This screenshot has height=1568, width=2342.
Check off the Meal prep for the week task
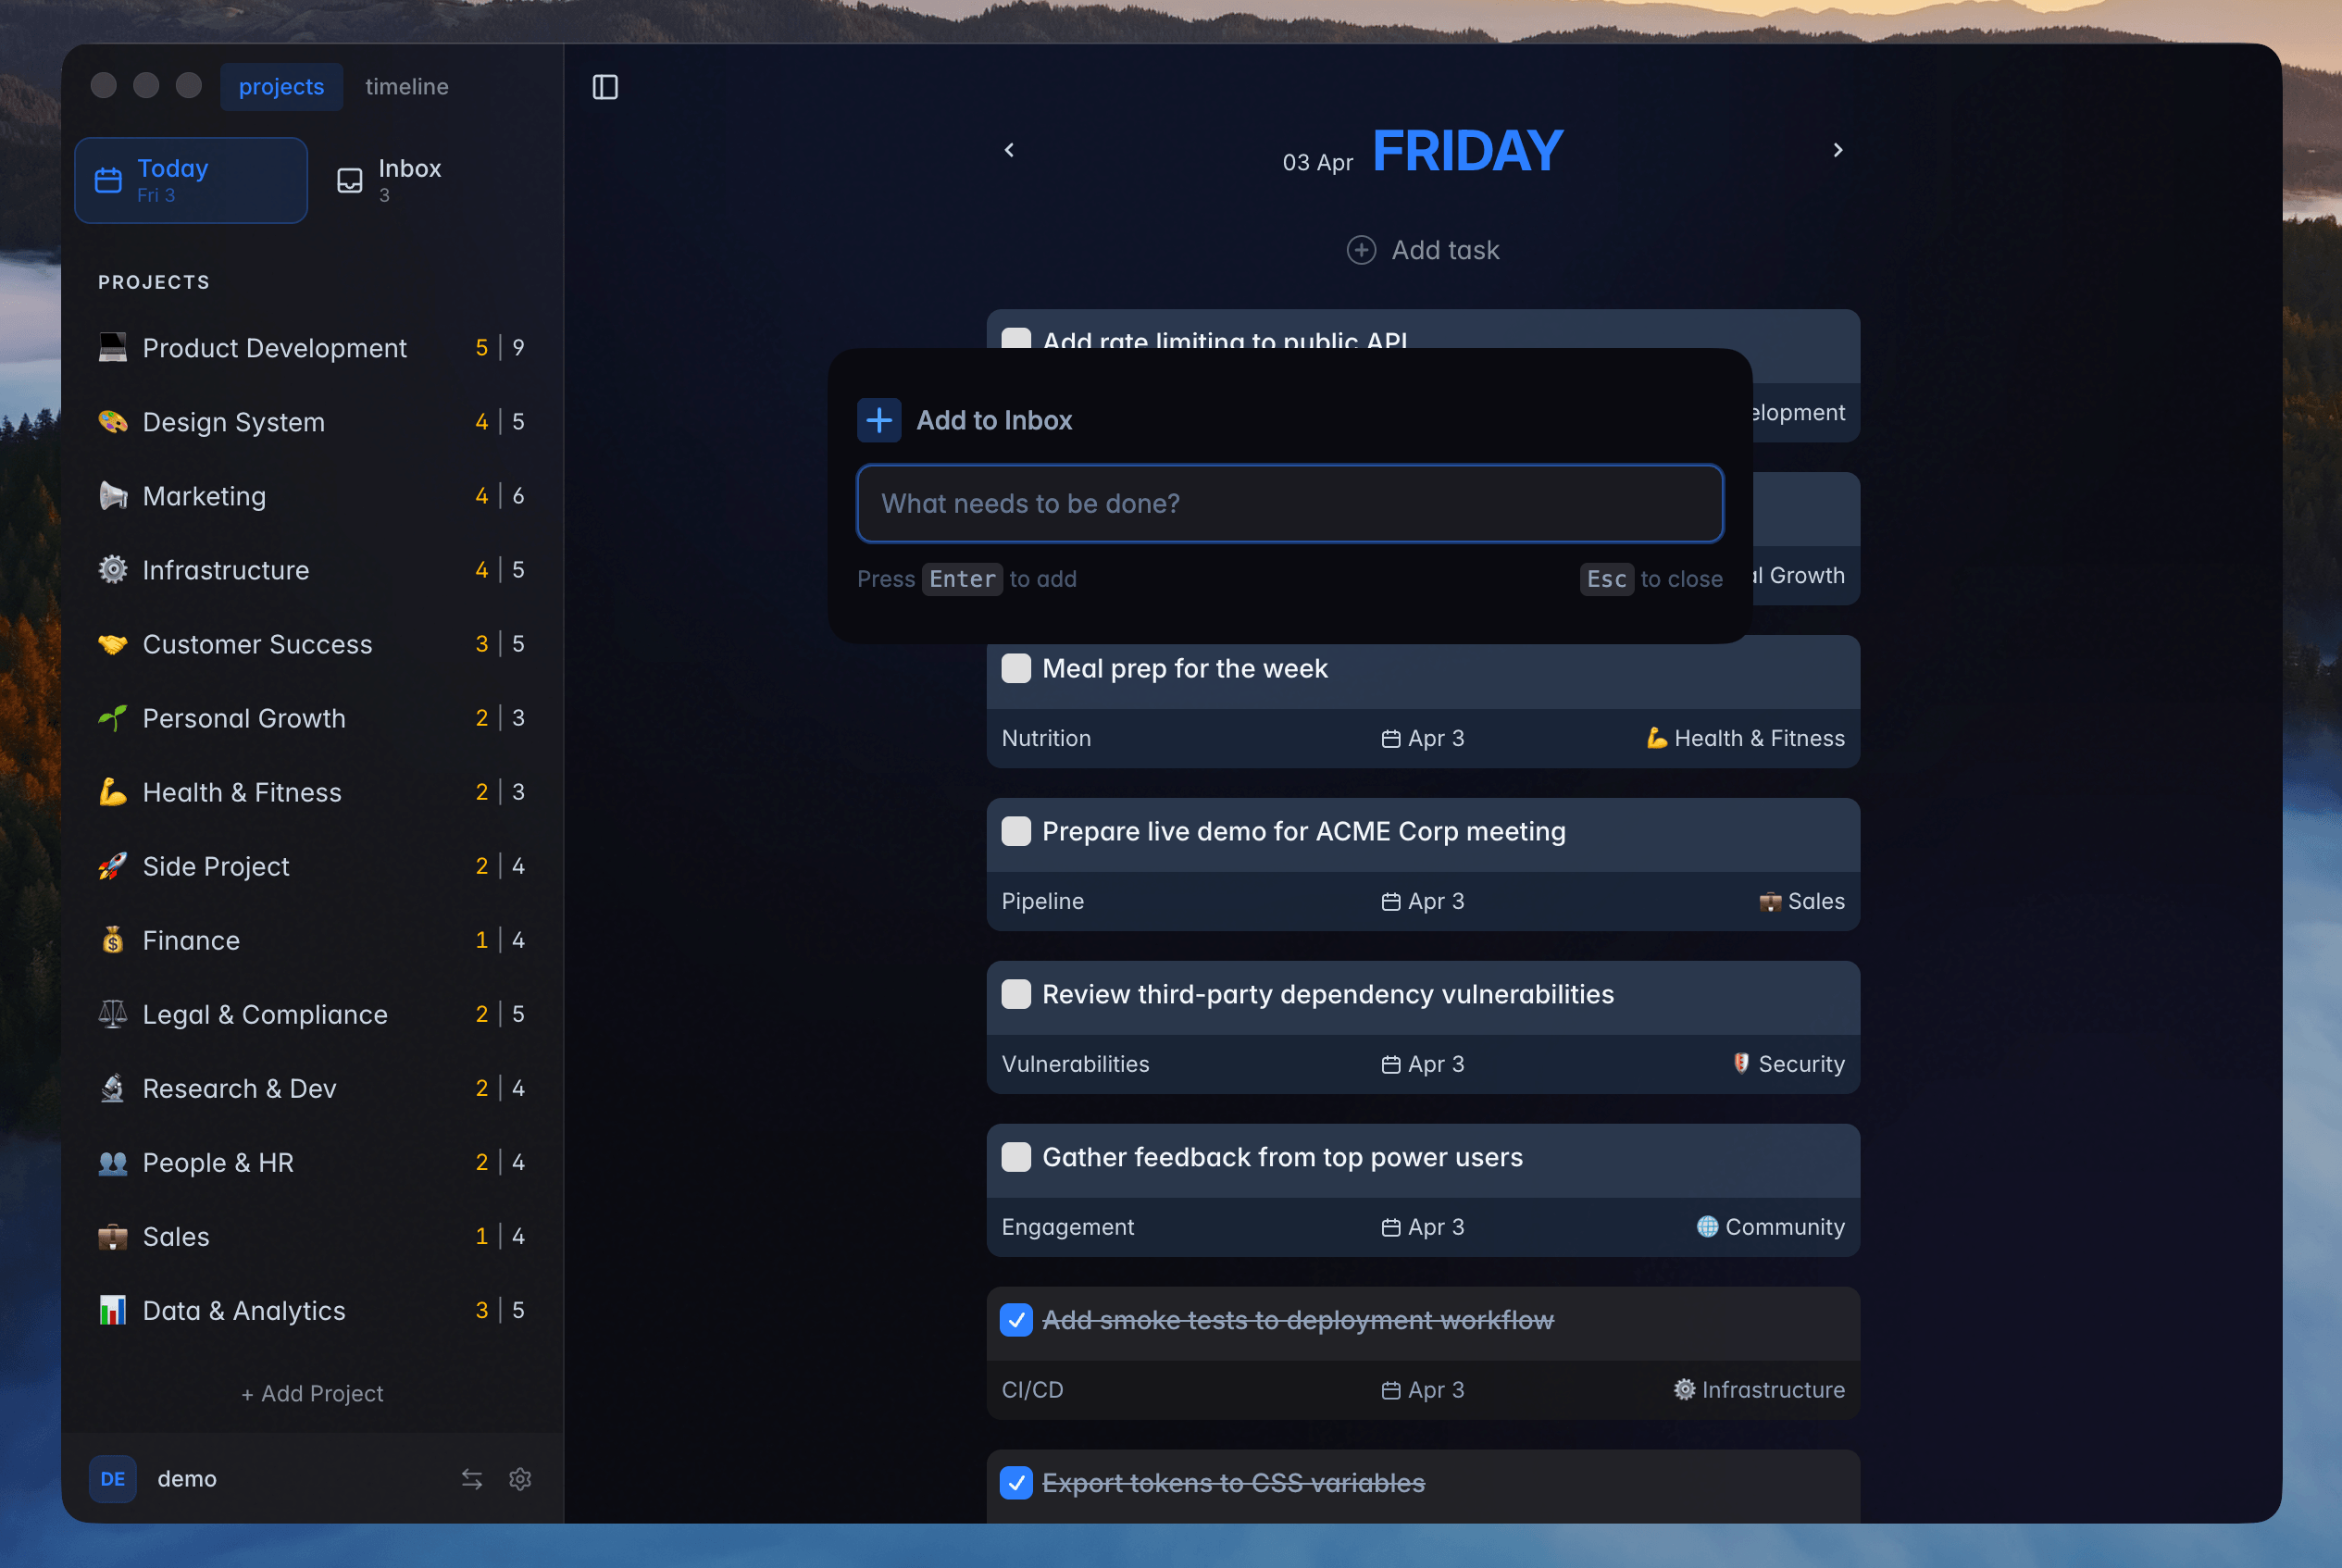tap(1017, 668)
